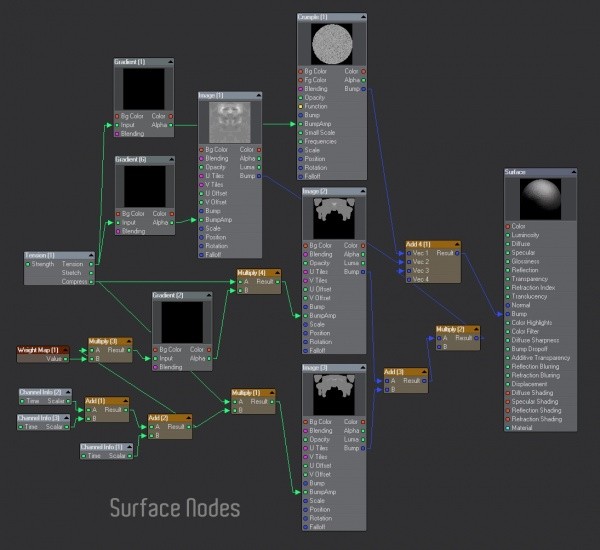Screen dimensions: 600x550
Task: Click the Gradient (1) black color preview
Action: 143,89
